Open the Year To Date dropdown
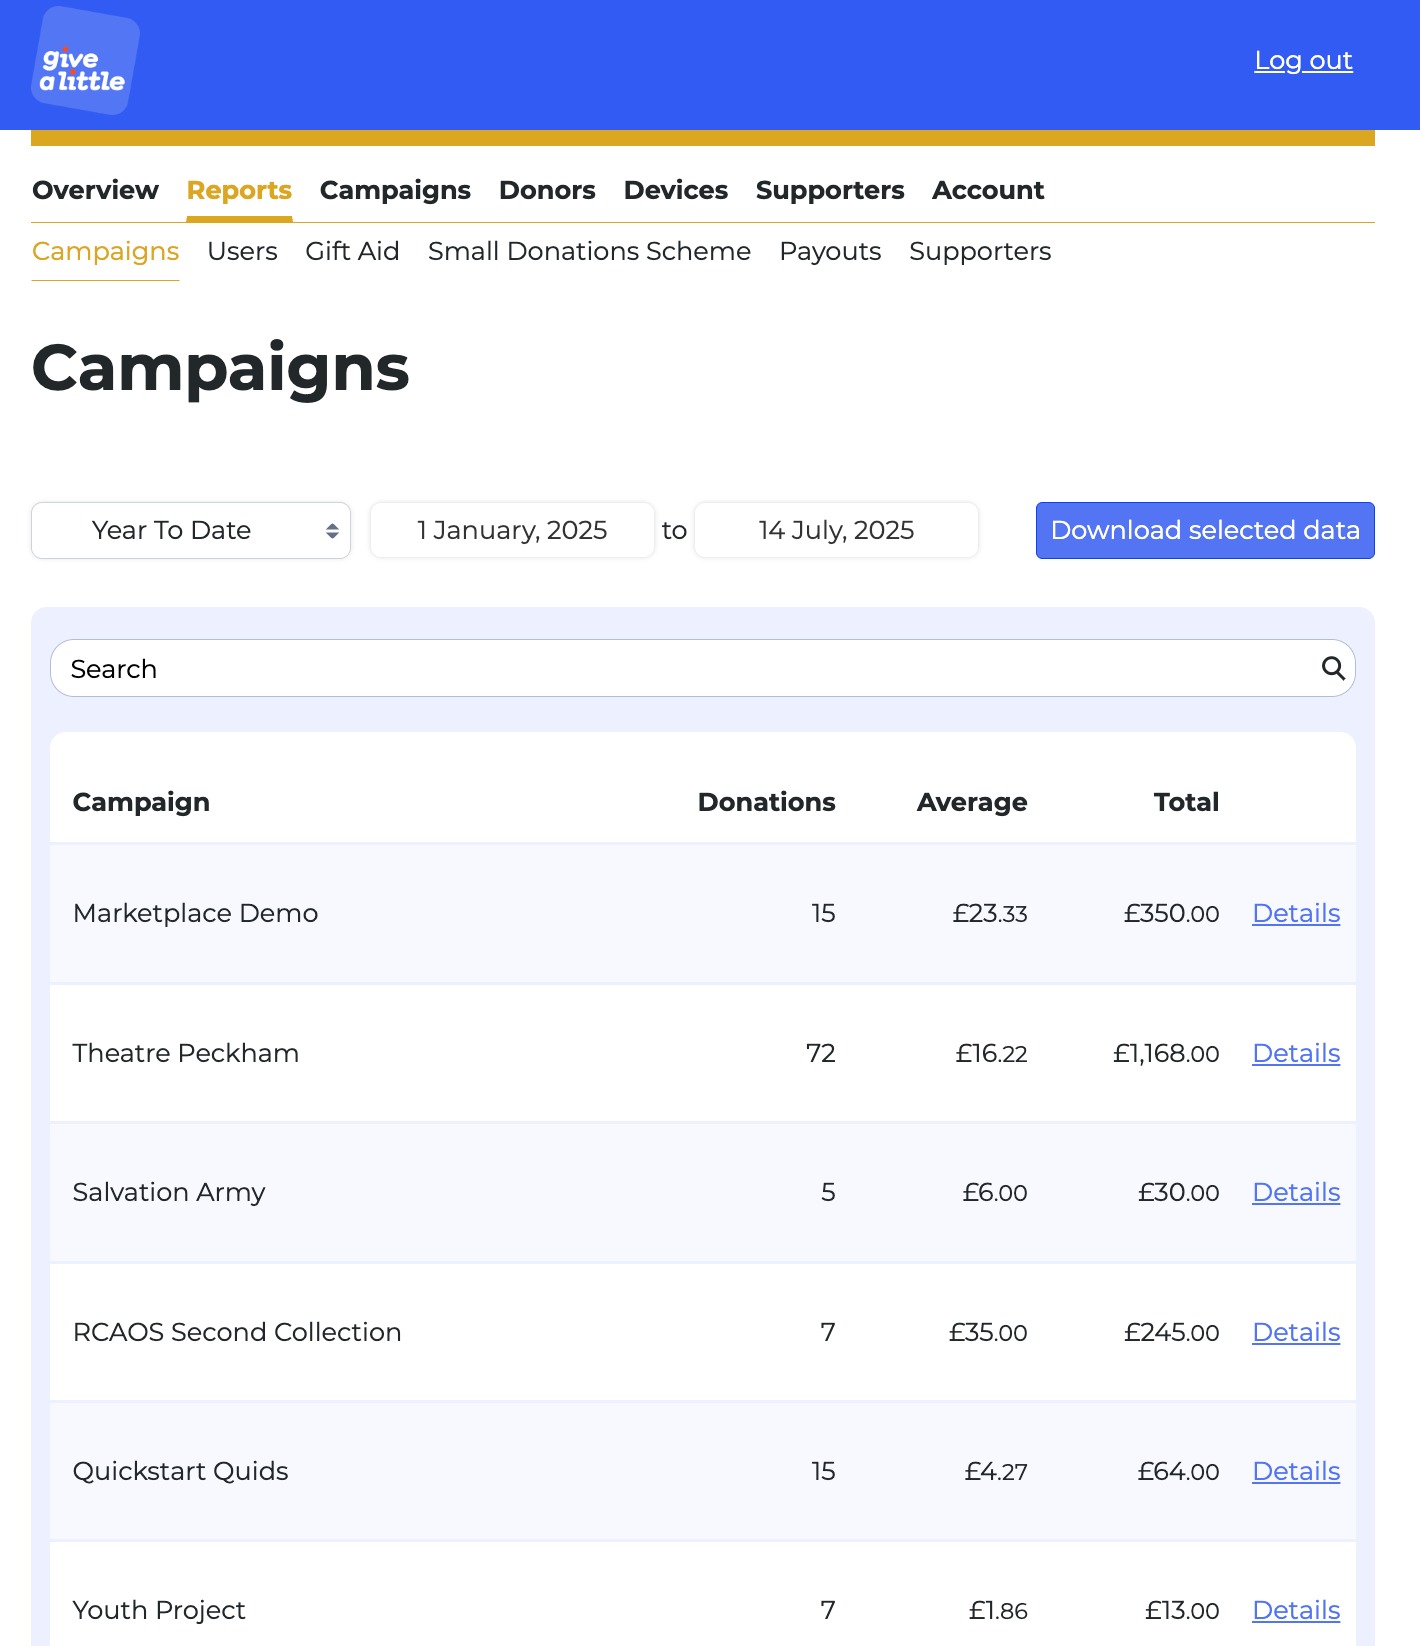 pyautogui.click(x=191, y=530)
